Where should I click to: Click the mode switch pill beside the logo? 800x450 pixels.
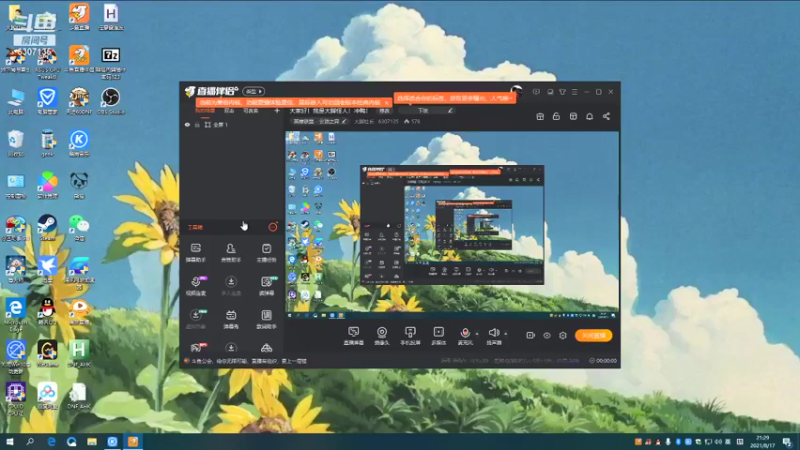(x=254, y=91)
